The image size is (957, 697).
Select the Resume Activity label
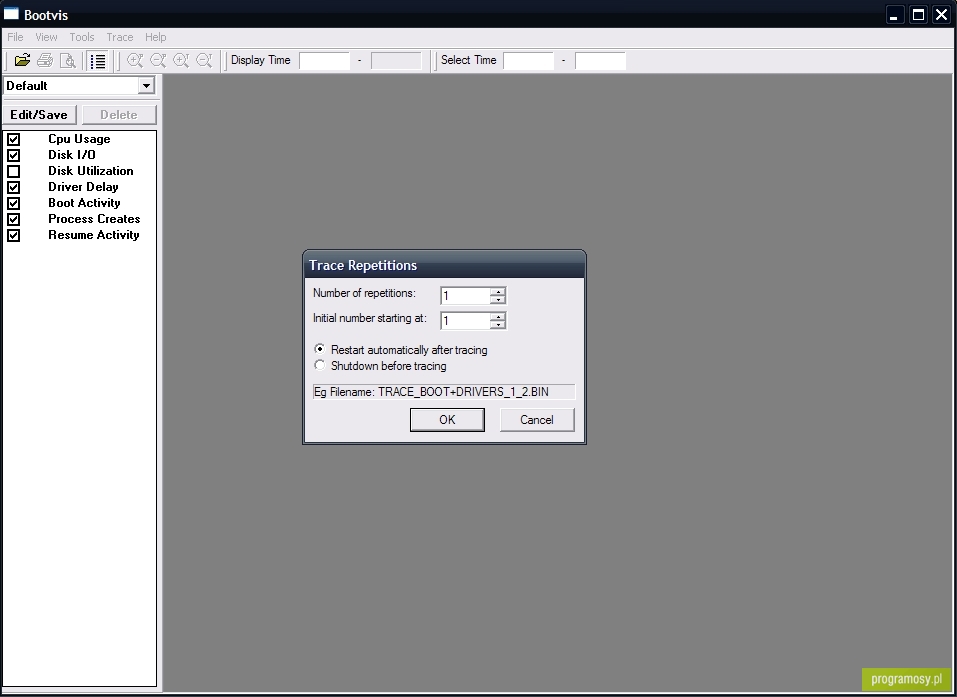click(94, 235)
